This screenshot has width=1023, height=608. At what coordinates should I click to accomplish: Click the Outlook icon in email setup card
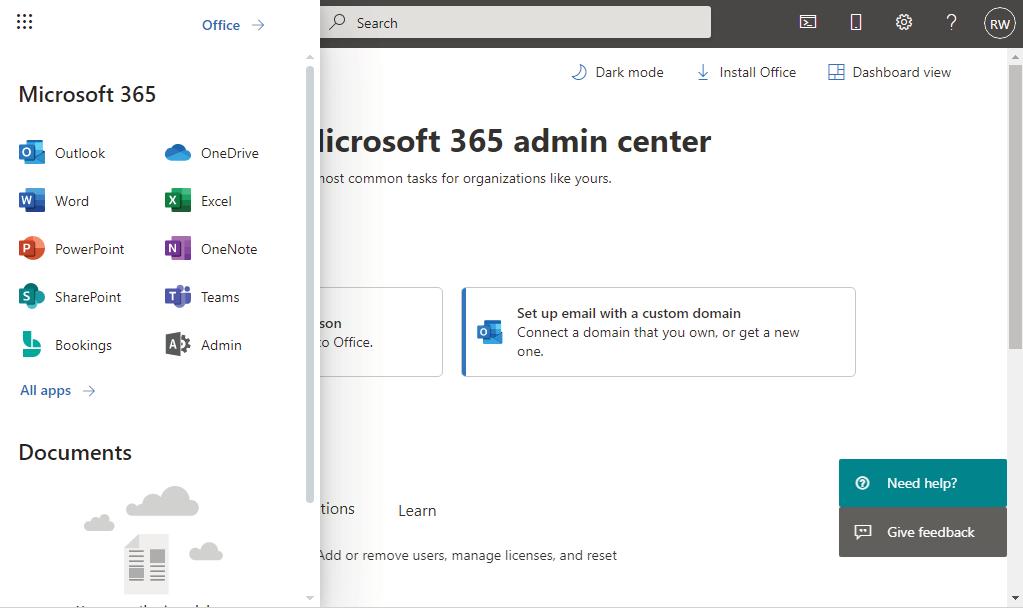point(489,332)
